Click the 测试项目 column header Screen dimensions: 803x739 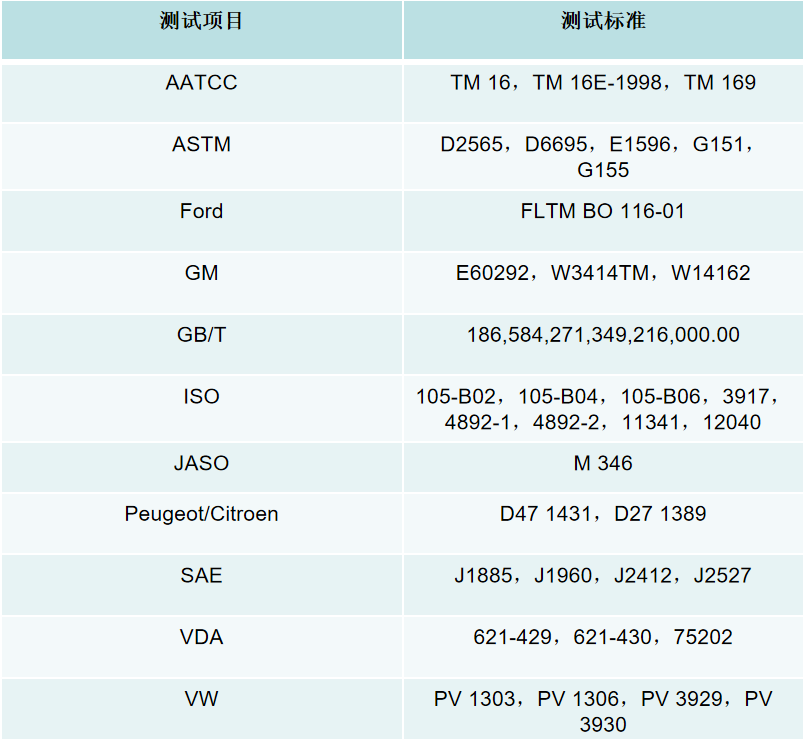click(201, 22)
